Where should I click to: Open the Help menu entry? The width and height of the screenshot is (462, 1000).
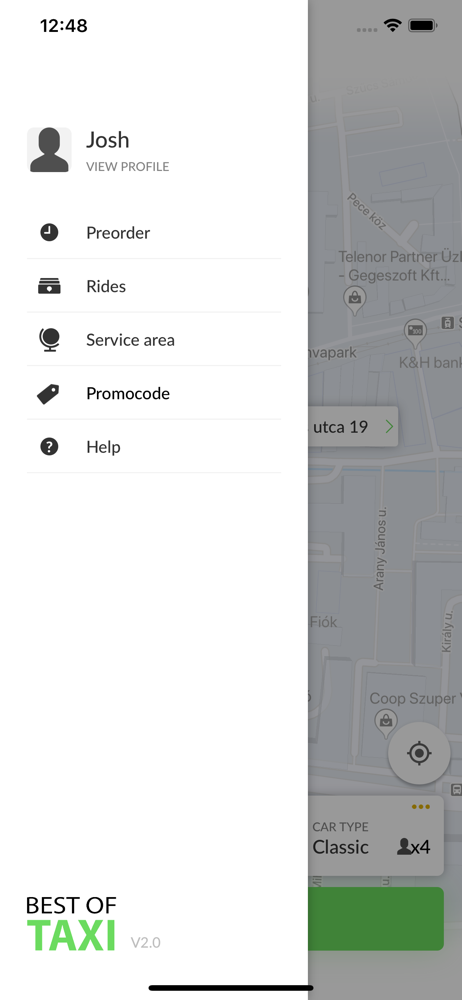[x=154, y=446]
